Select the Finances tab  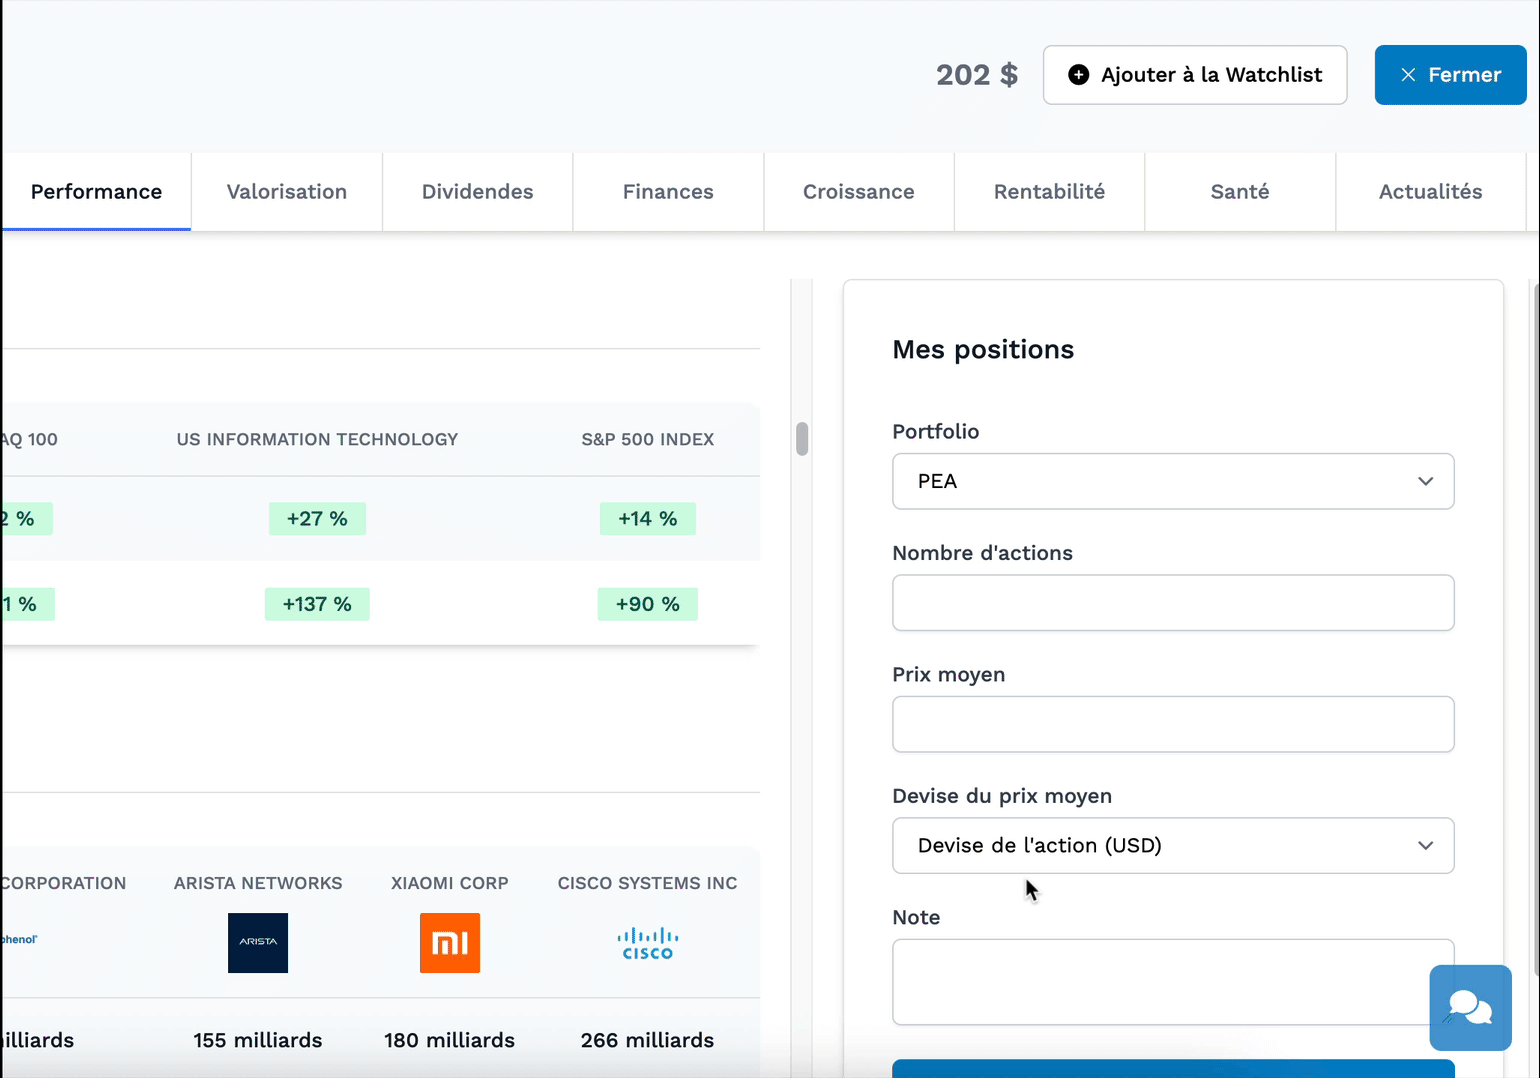coord(668,192)
